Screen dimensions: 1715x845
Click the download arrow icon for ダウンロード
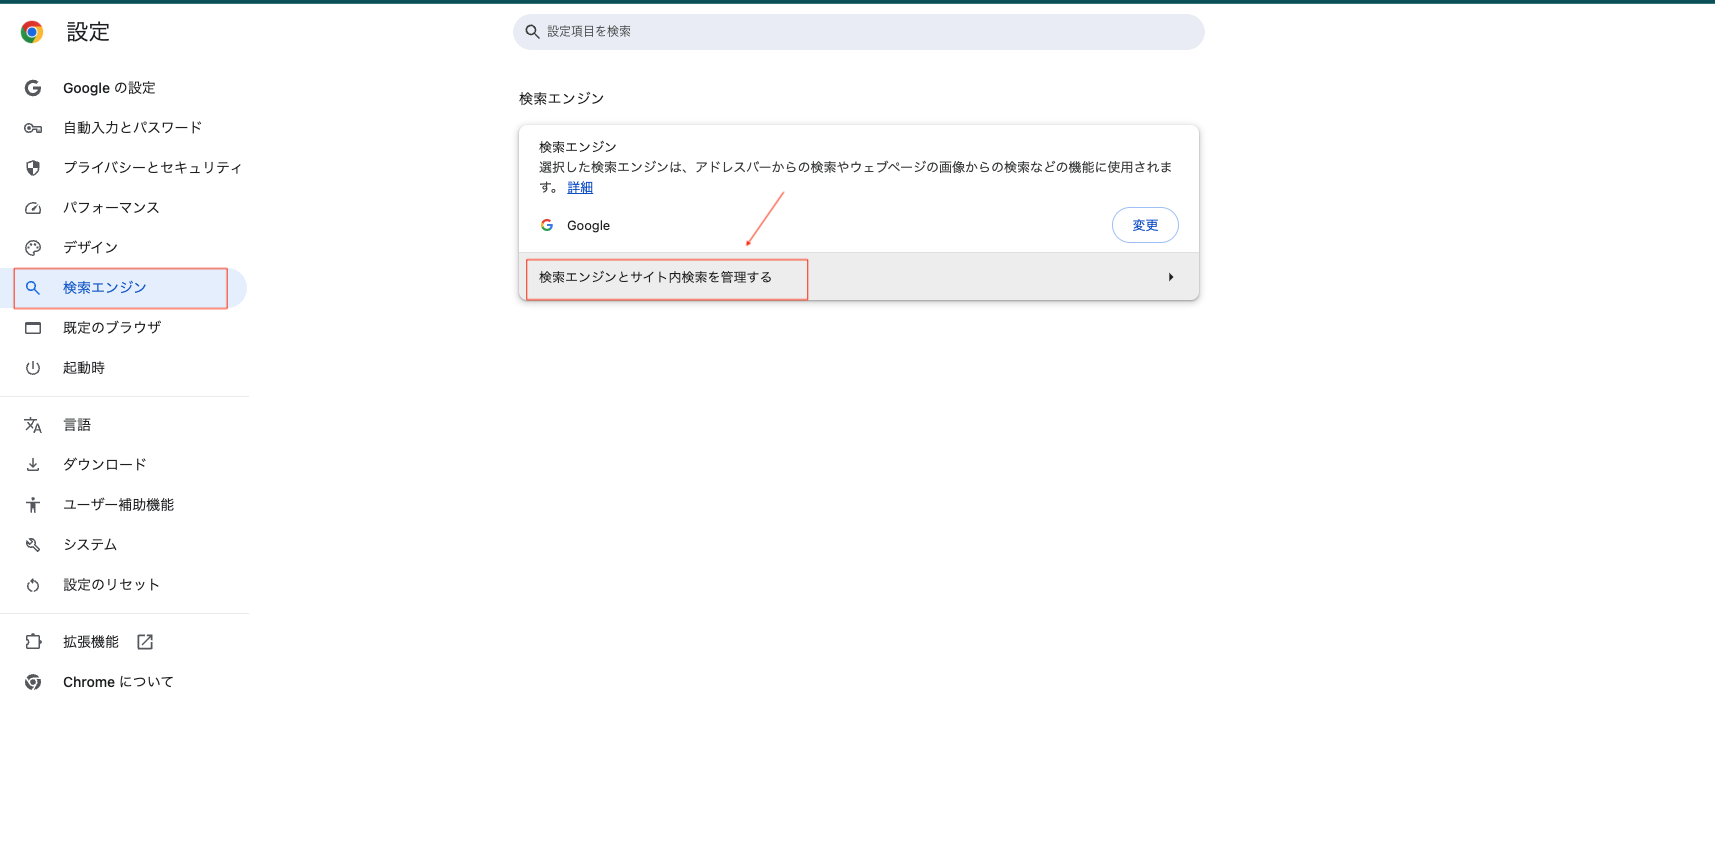coord(33,465)
